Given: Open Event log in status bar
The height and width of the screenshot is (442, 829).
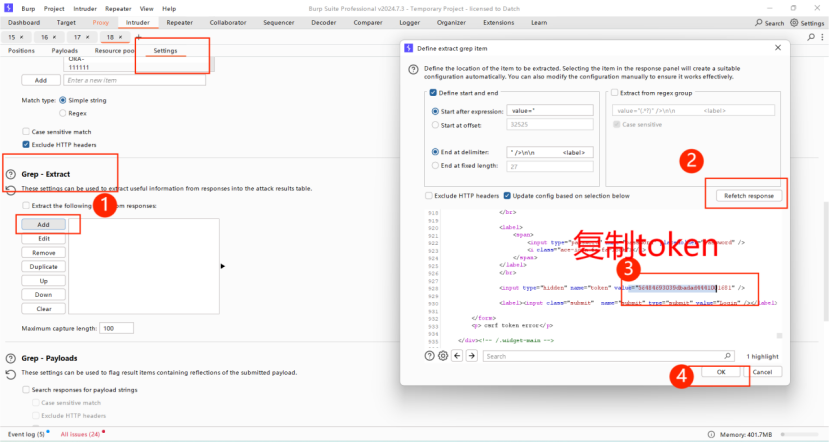Looking at the screenshot, I should click(x=26, y=434).
